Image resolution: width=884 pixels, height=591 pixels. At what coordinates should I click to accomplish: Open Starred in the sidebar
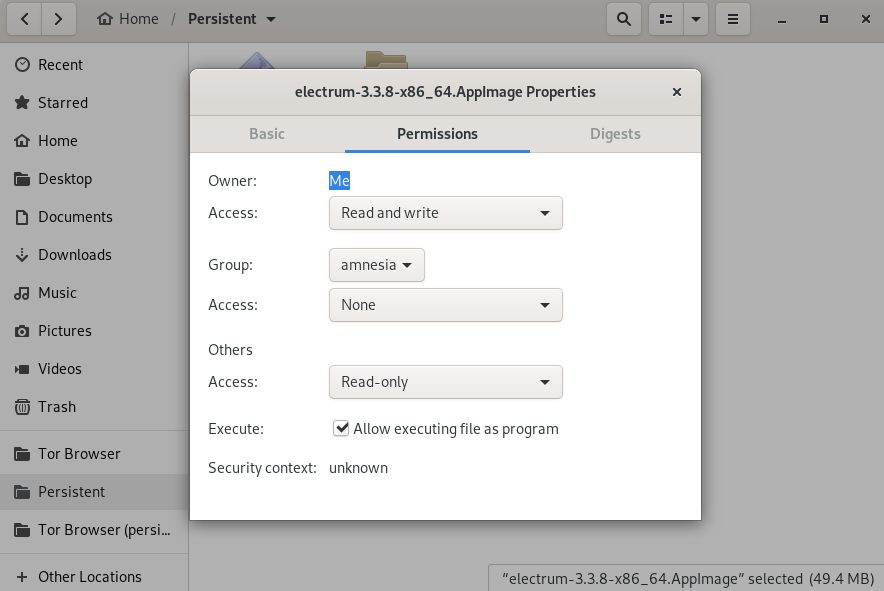pos(94,103)
